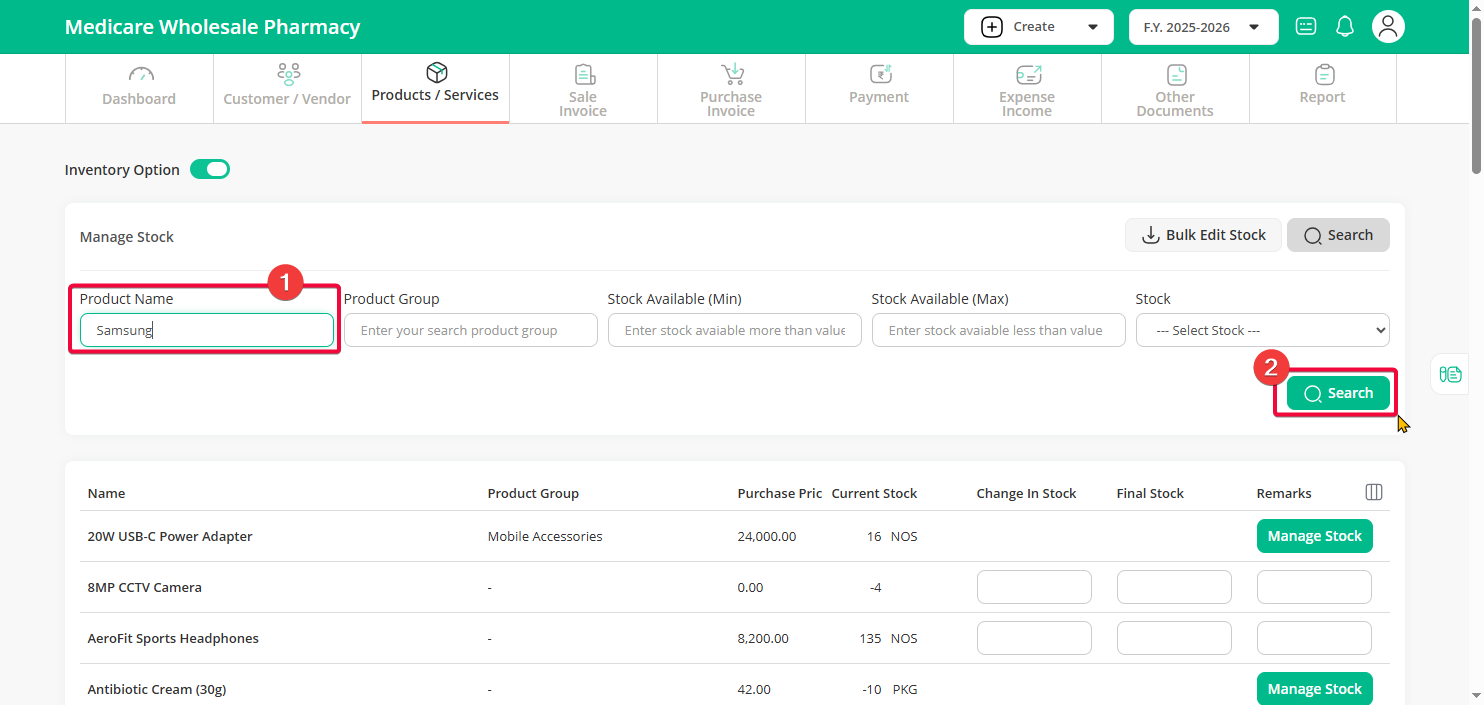Toggle the Inventory Option switch
This screenshot has width=1484, height=705.
pyautogui.click(x=210, y=170)
